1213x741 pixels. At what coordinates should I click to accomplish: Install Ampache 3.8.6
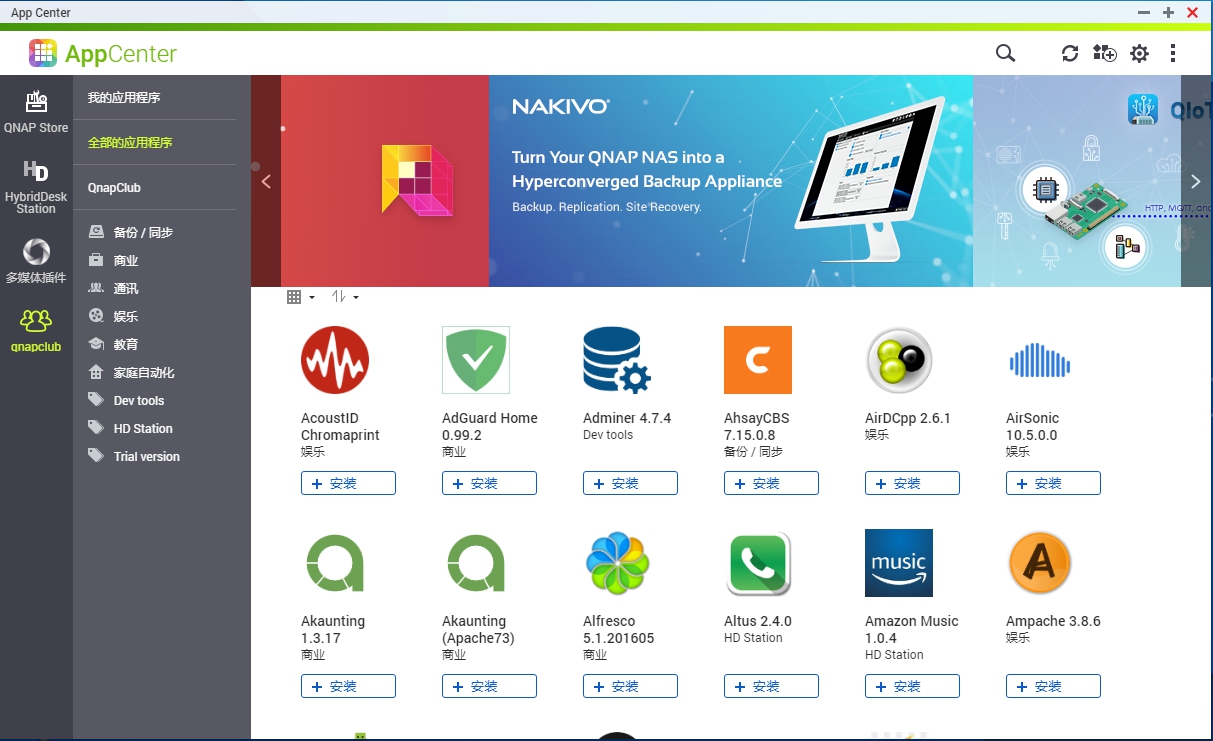pyautogui.click(x=1053, y=686)
